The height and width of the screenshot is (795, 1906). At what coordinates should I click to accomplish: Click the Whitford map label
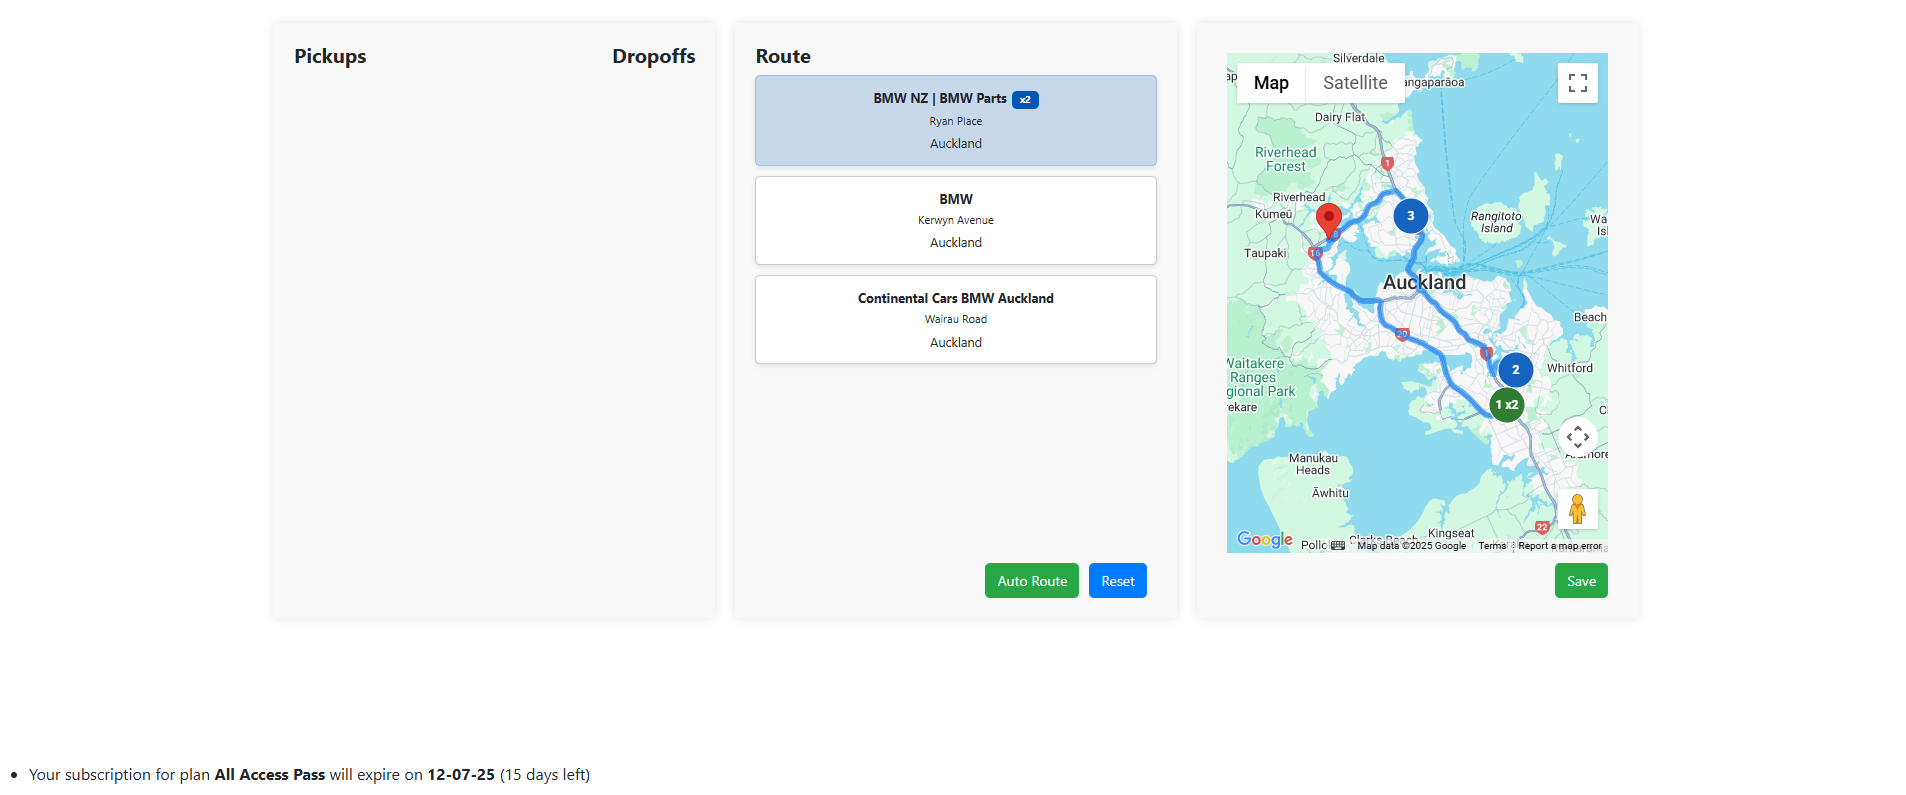(x=1570, y=368)
